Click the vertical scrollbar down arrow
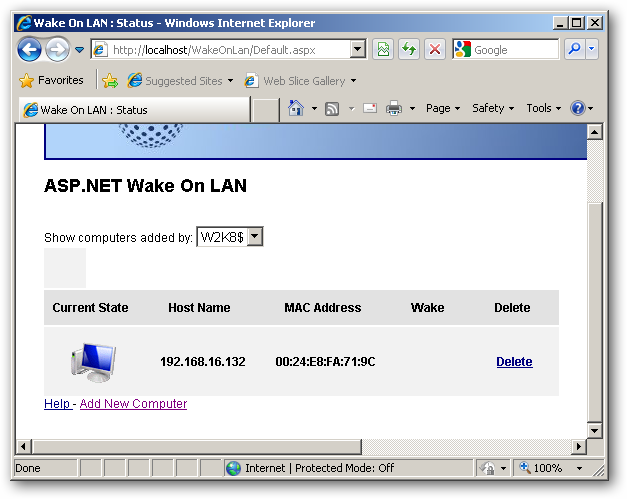 point(595,431)
